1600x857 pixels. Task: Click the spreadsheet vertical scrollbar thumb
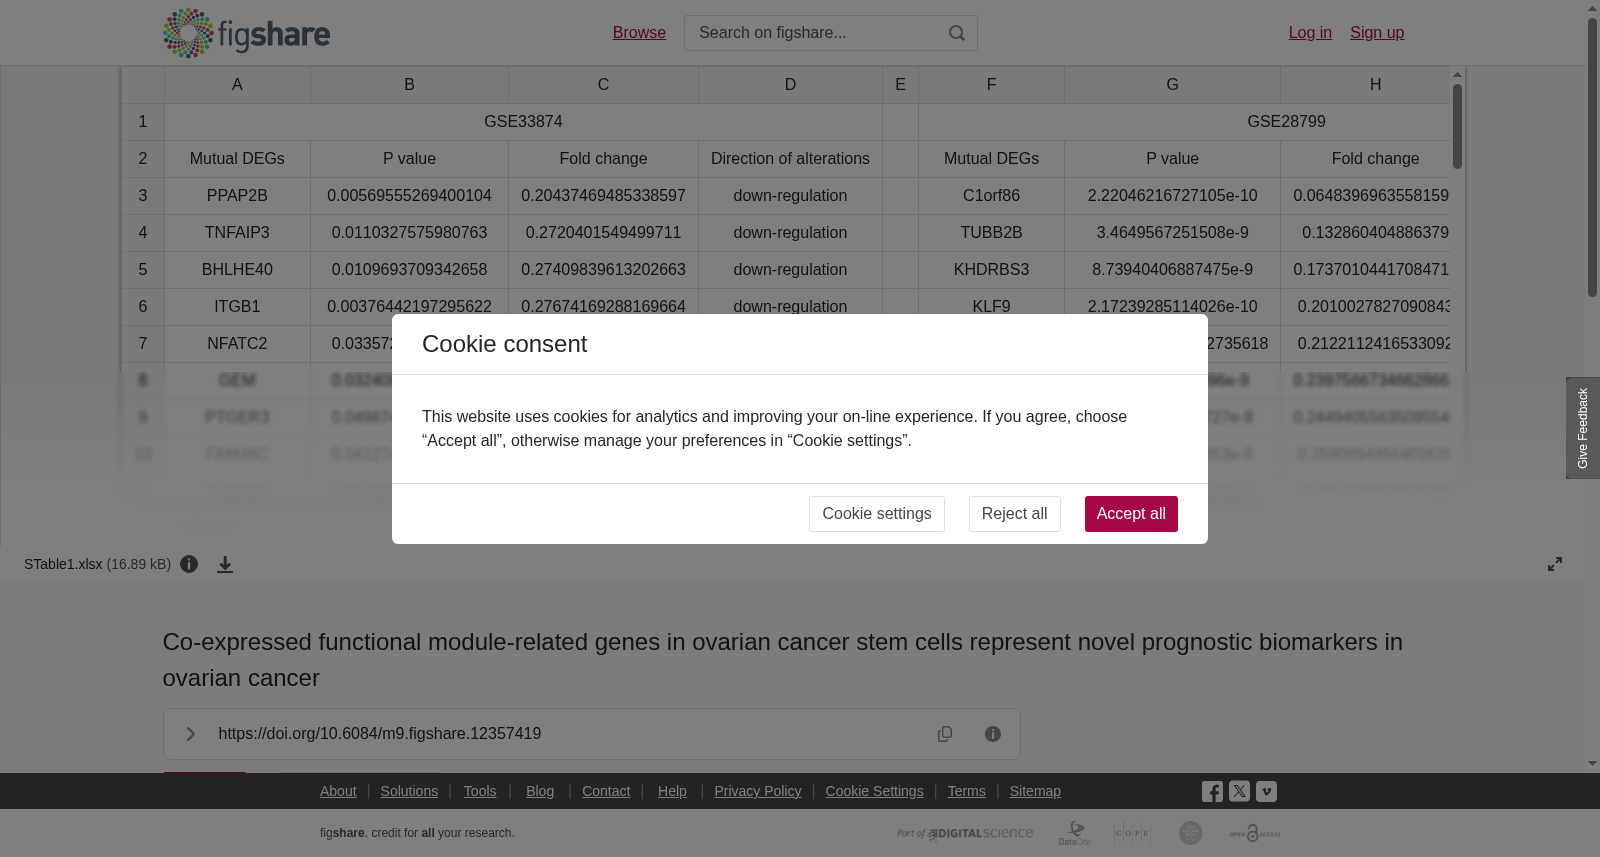(1458, 126)
